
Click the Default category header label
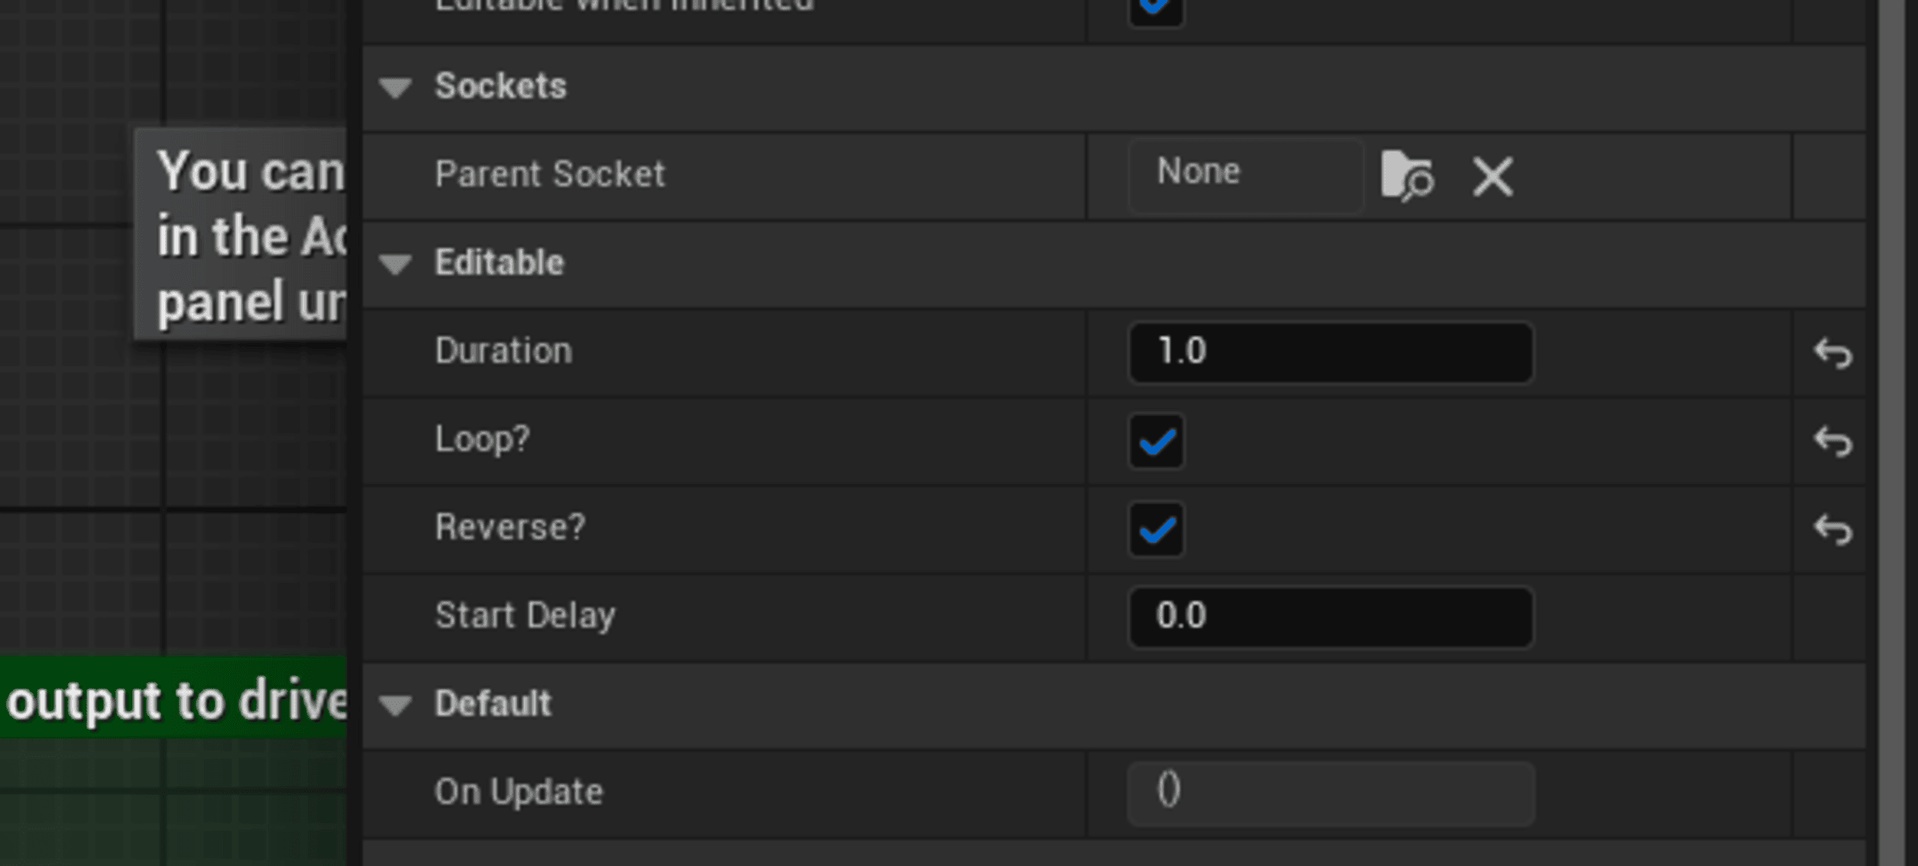click(493, 704)
